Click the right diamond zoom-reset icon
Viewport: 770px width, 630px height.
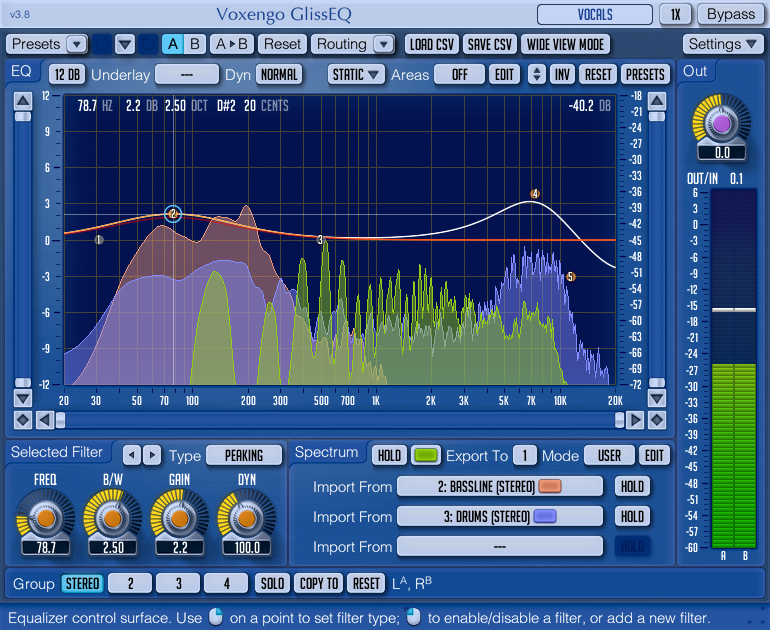click(657, 420)
